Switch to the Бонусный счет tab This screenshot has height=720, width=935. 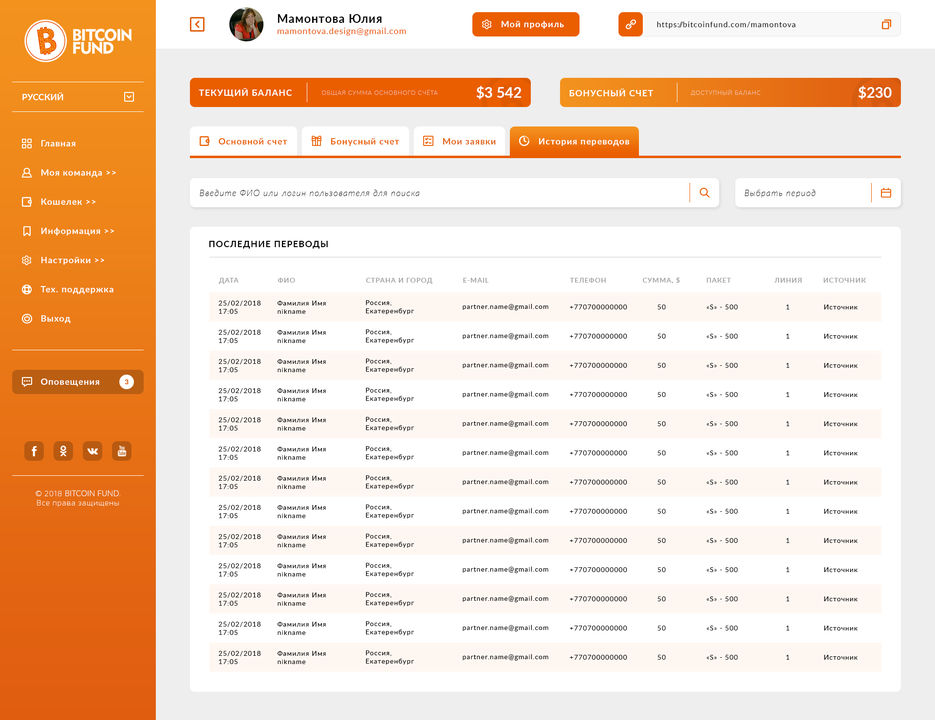point(355,141)
